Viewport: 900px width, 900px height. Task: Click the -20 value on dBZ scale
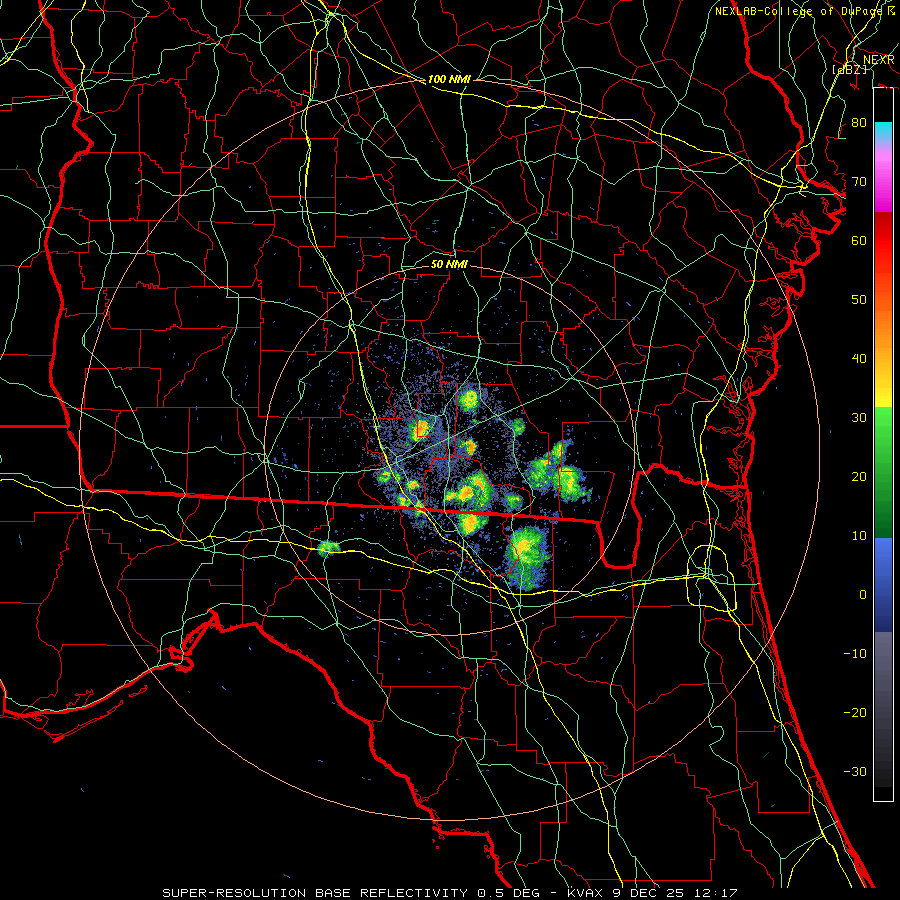pos(855,713)
